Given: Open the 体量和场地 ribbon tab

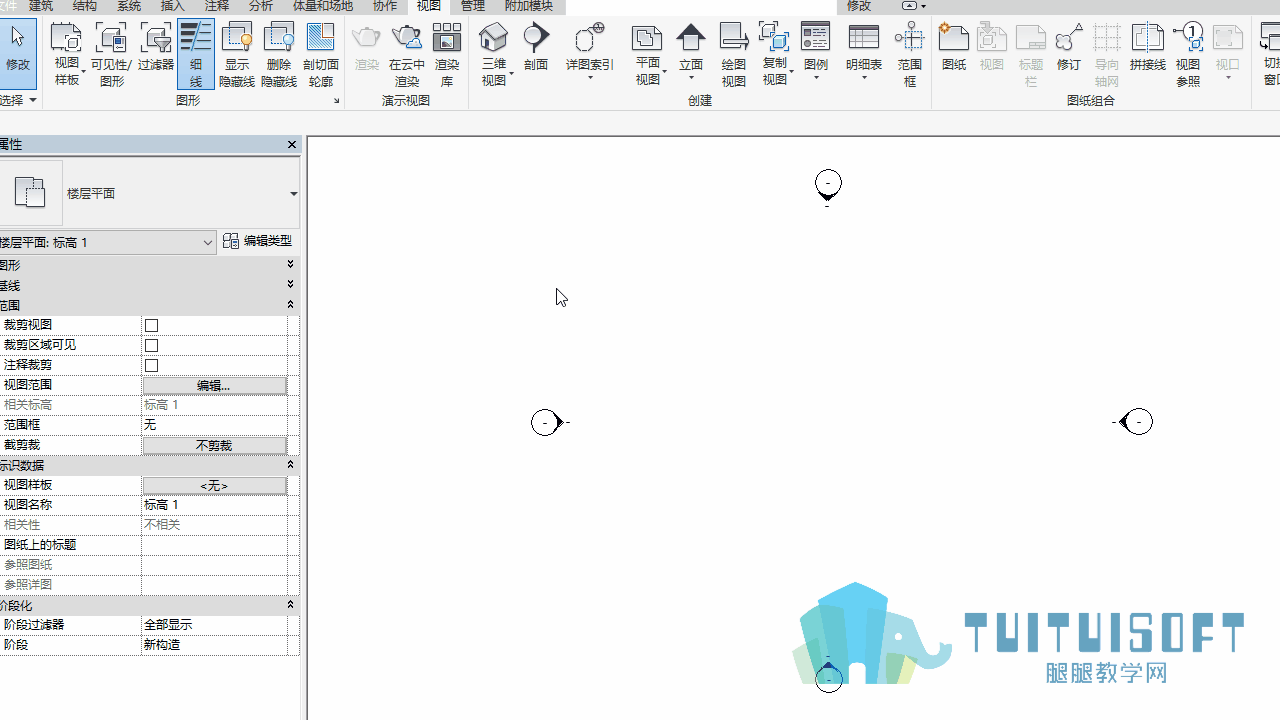Looking at the screenshot, I should 322,6.
